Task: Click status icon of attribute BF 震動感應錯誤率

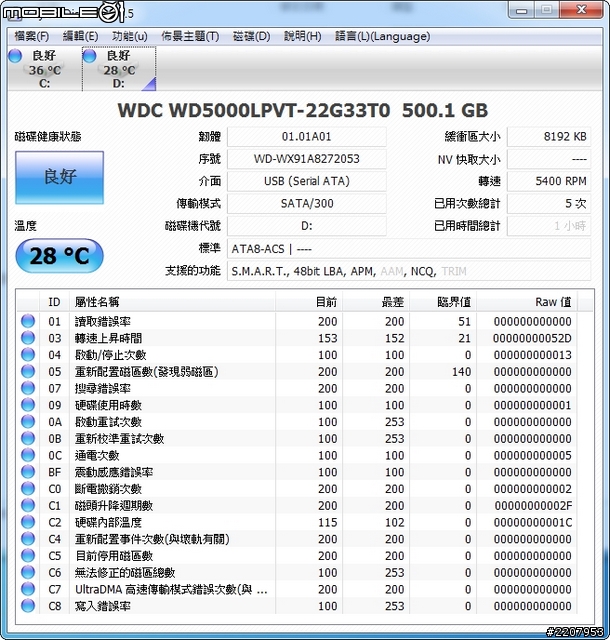Action: (x=28, y=472)
